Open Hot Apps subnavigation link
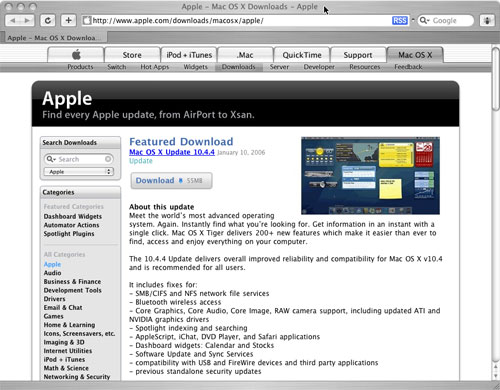The image size is (500, 390). tap(155, 67)
